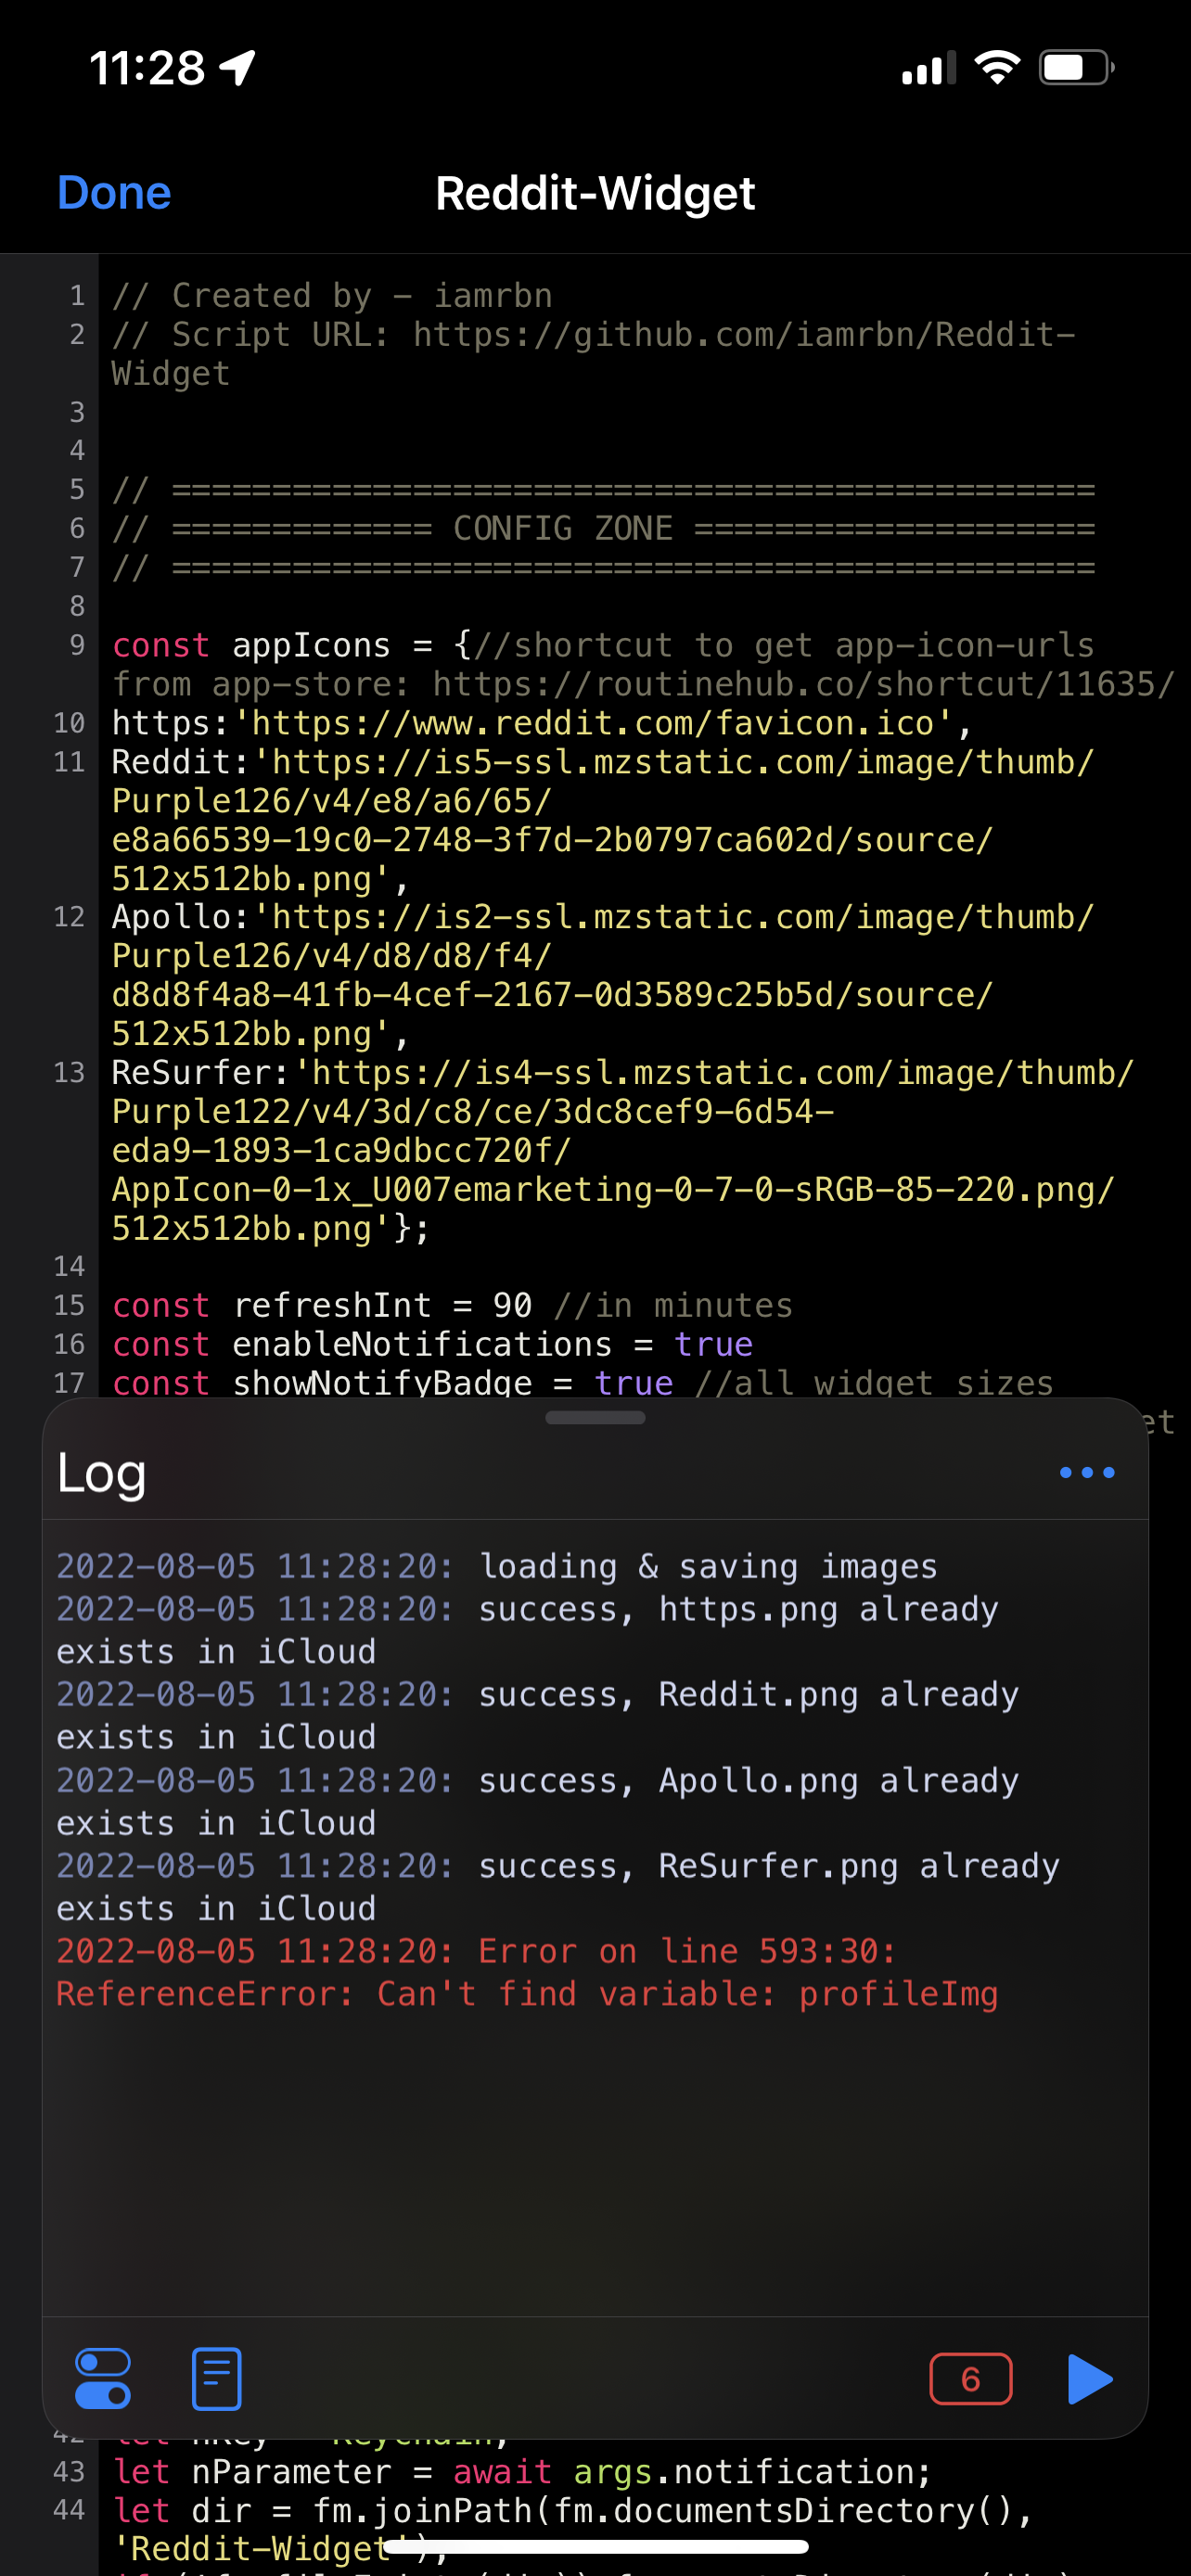Tap the battery status bar icon
Image resolution: width=1191 pixels, height=2576 pixels.
pyautogui.click(x=1077, y=67)
